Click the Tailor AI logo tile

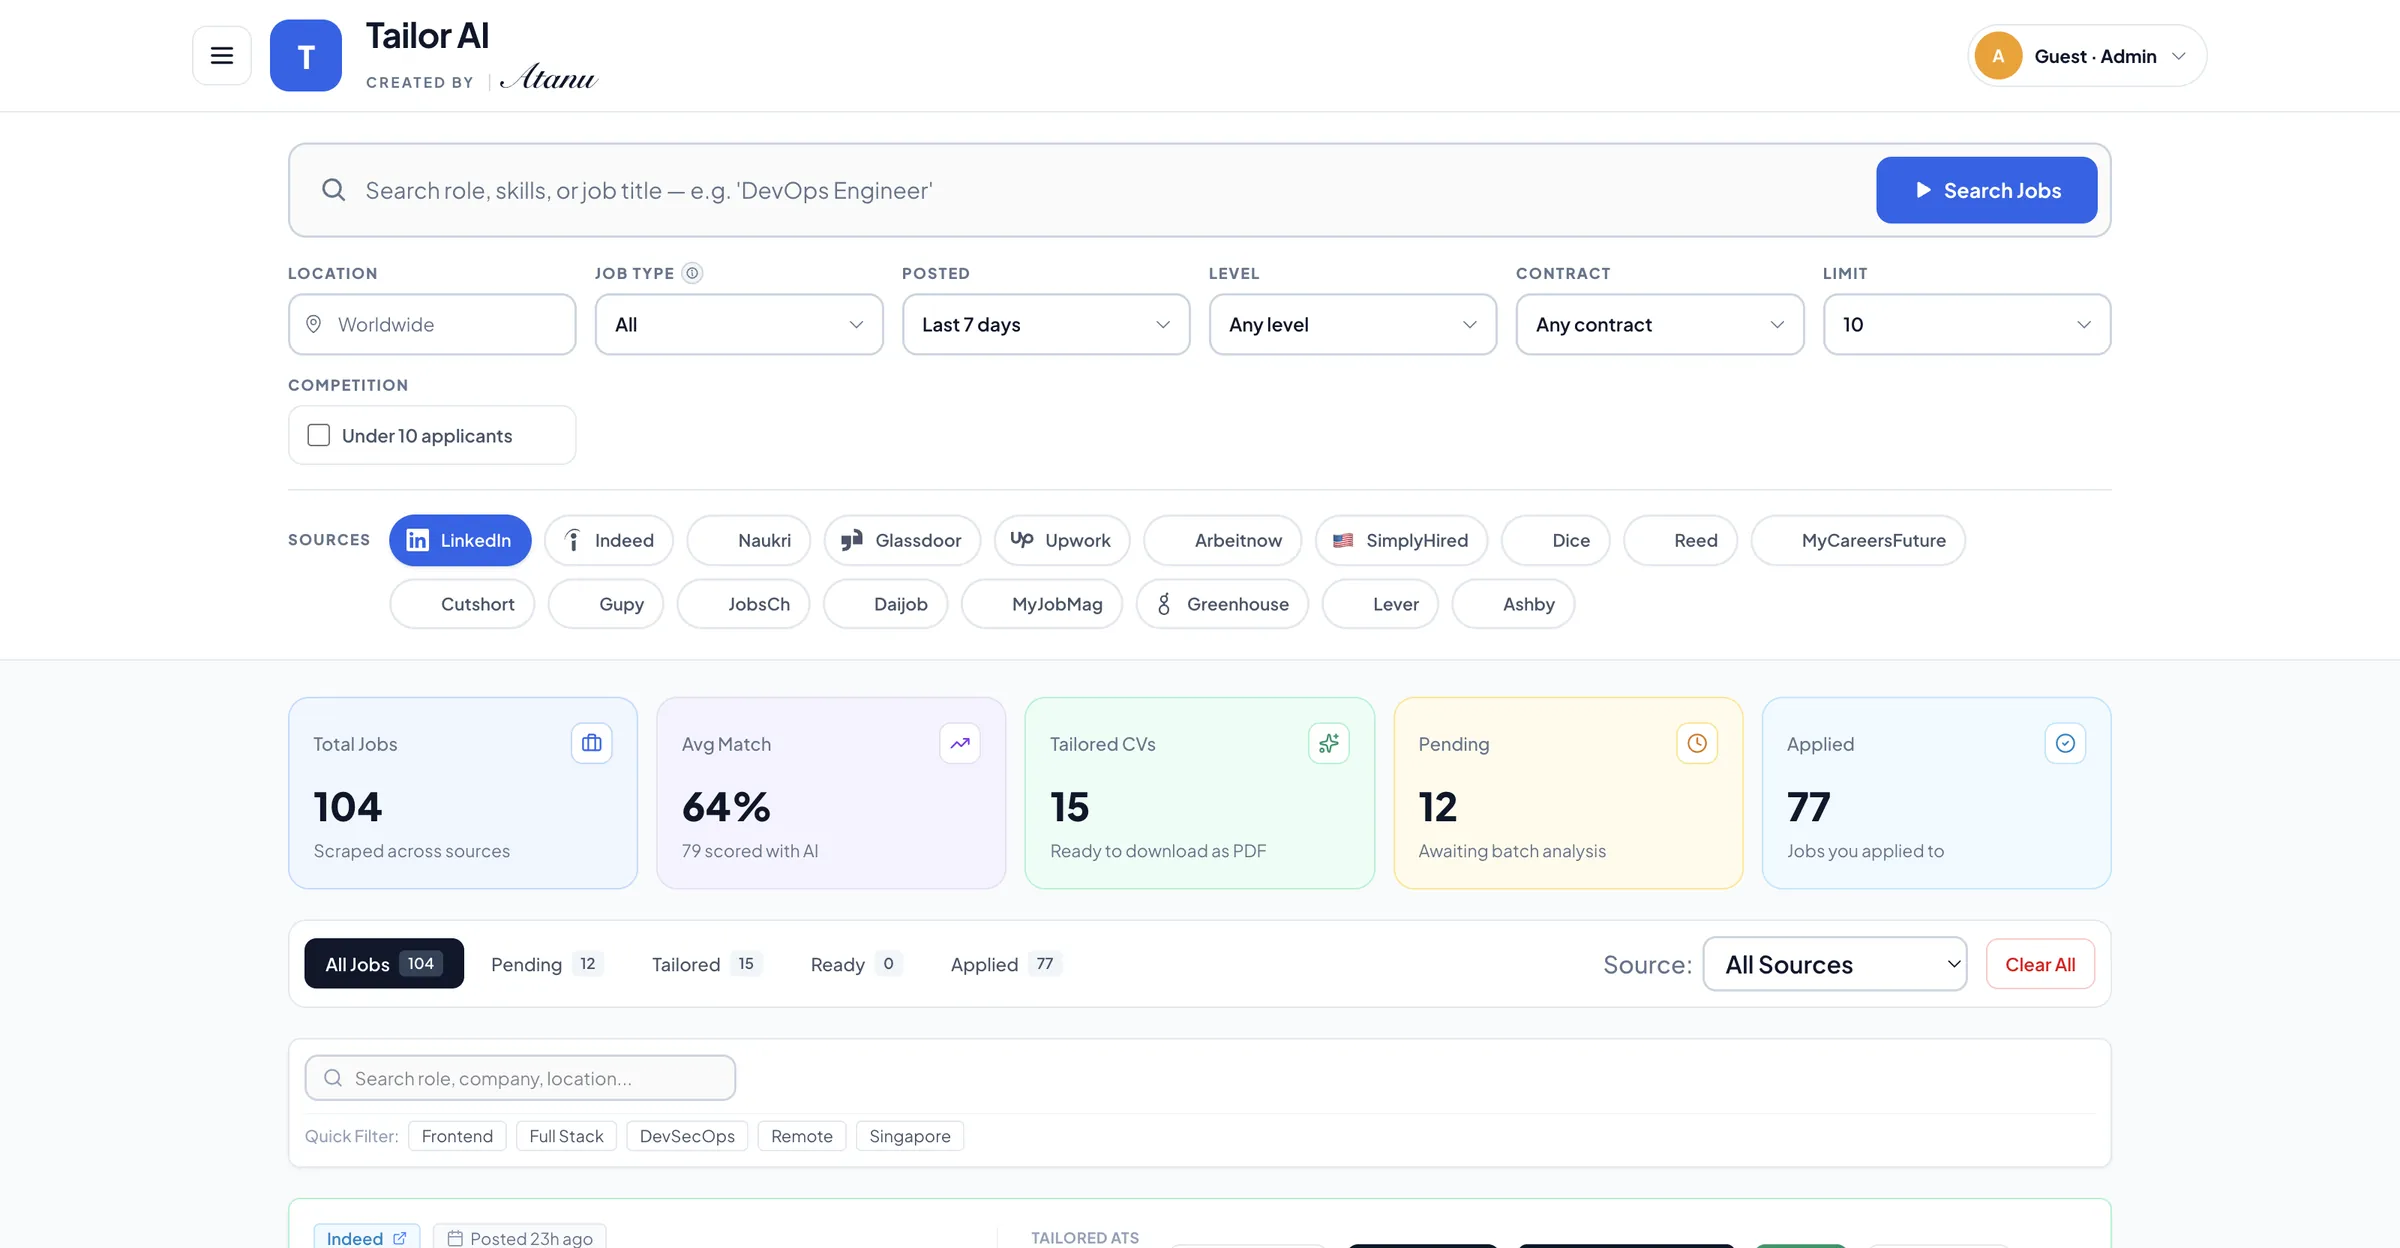306,56
